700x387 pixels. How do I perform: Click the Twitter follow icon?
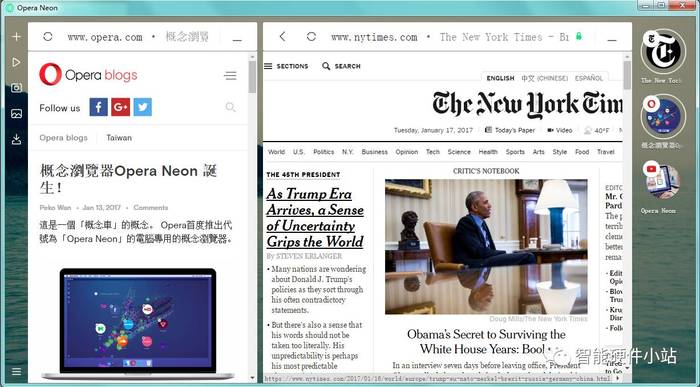point(143,107)
